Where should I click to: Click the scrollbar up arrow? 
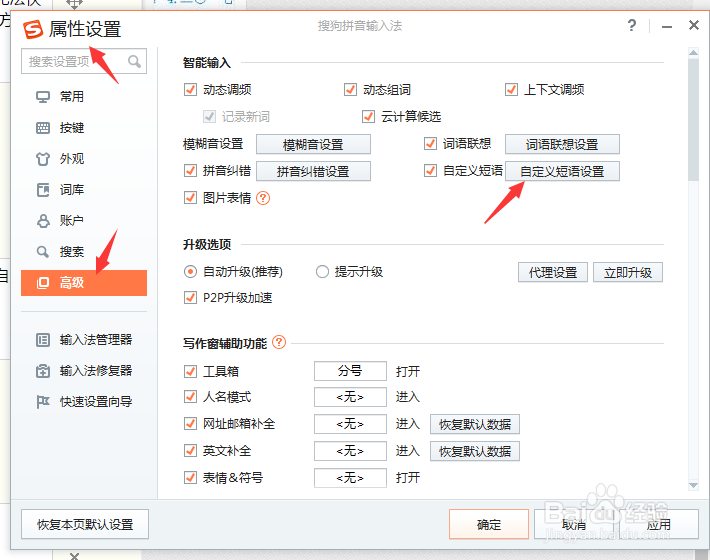[693, 53]
